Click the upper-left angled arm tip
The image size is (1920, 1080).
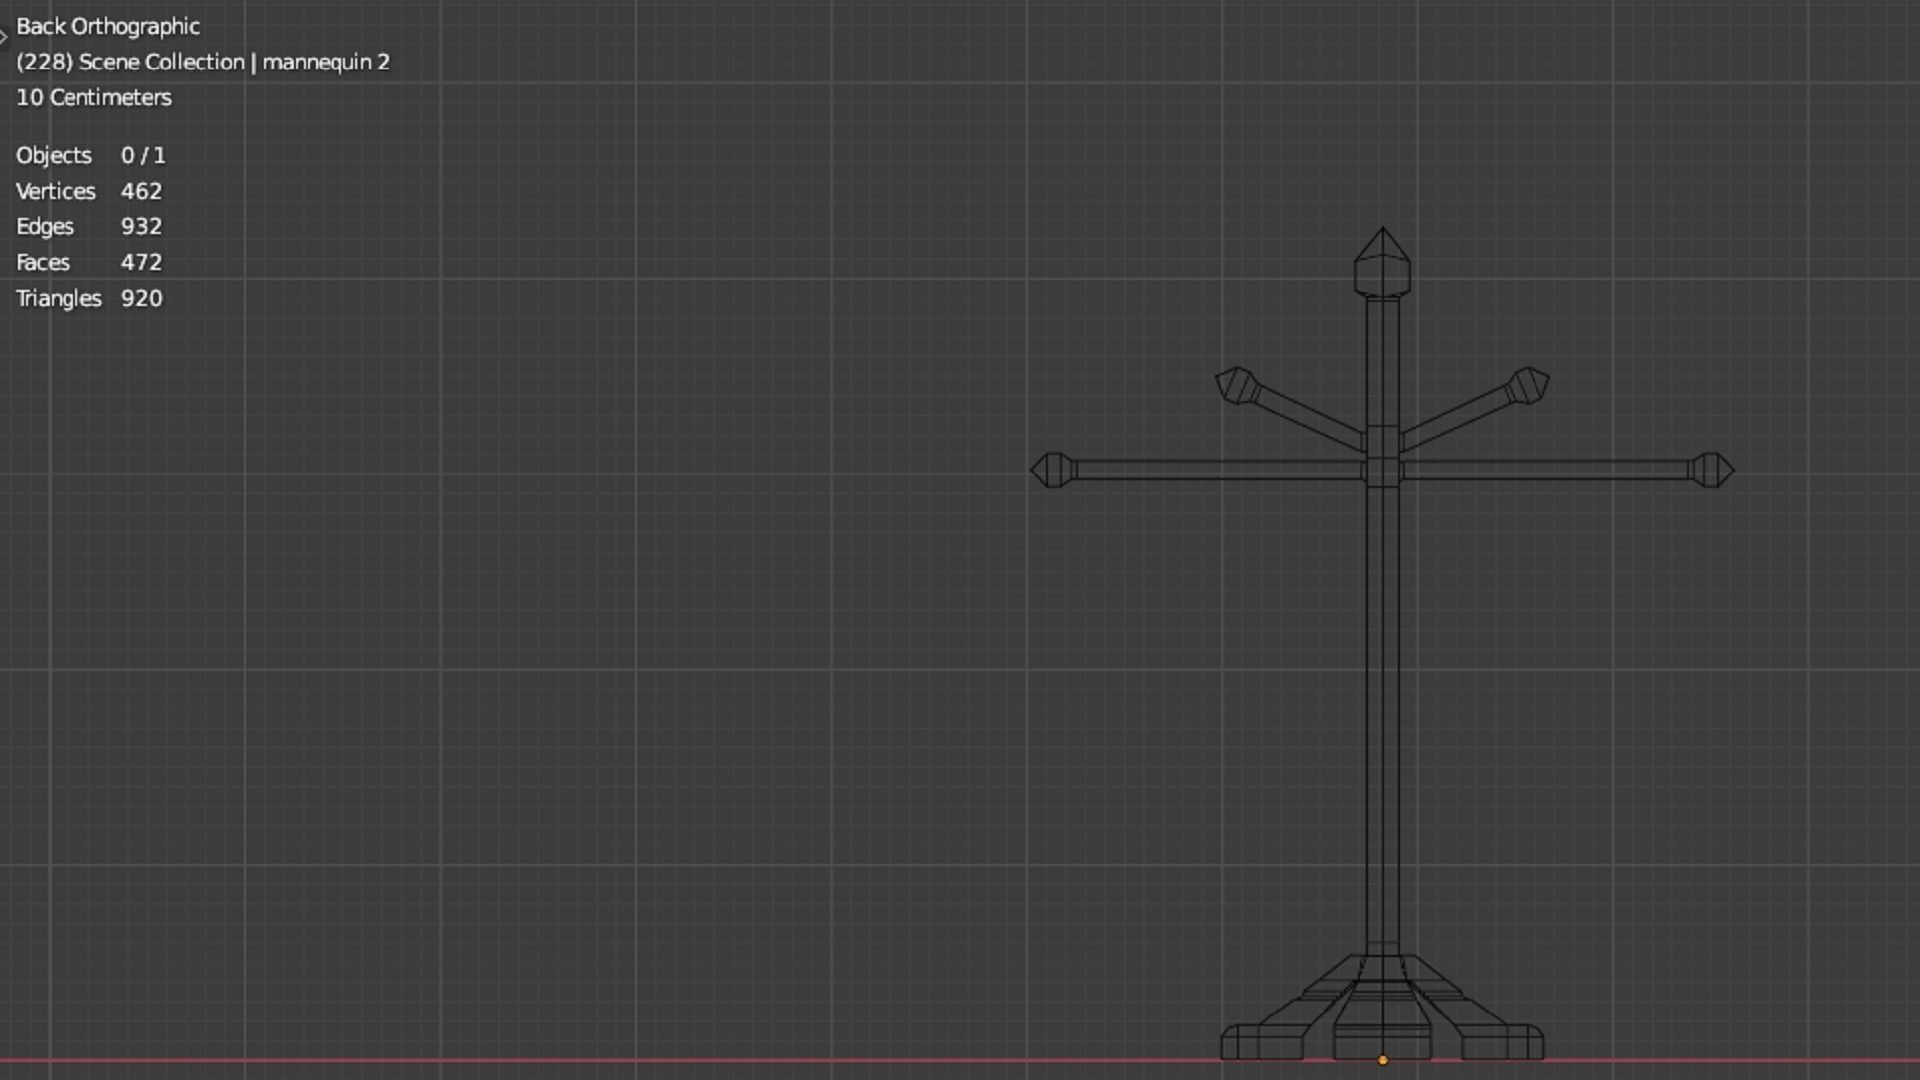pos(1237,385)
